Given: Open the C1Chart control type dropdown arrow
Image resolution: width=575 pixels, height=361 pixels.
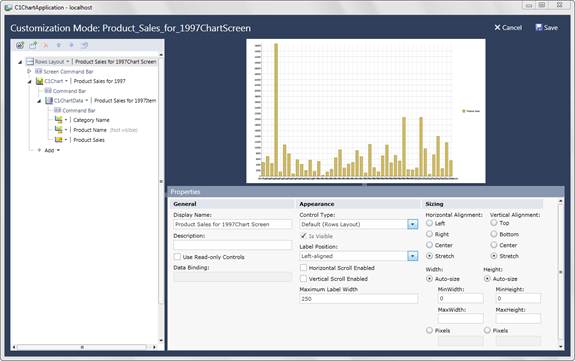Looking at the screenshot, I should (66, 81).
